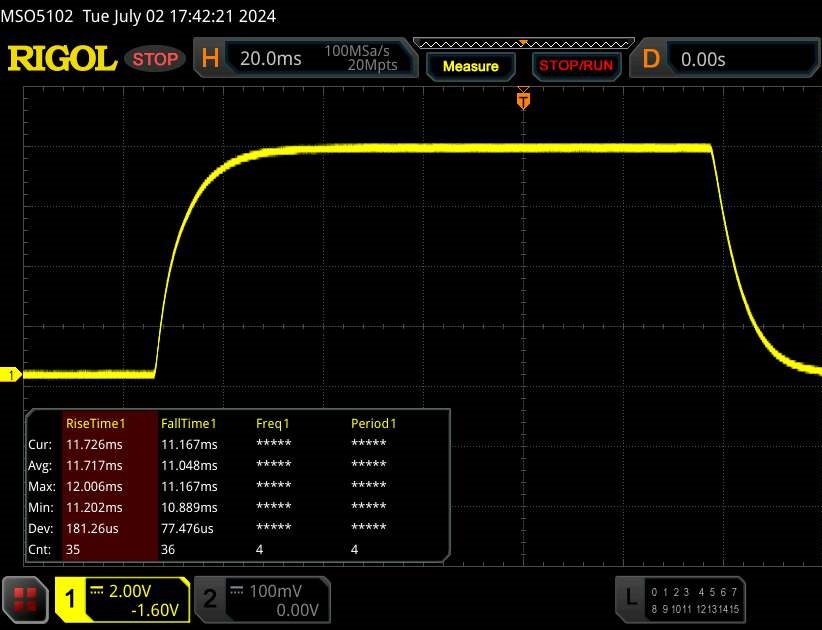Open horizontal timebase 20.0ms setting
This screenshot has width=822, height=630.
coord(271,59)
